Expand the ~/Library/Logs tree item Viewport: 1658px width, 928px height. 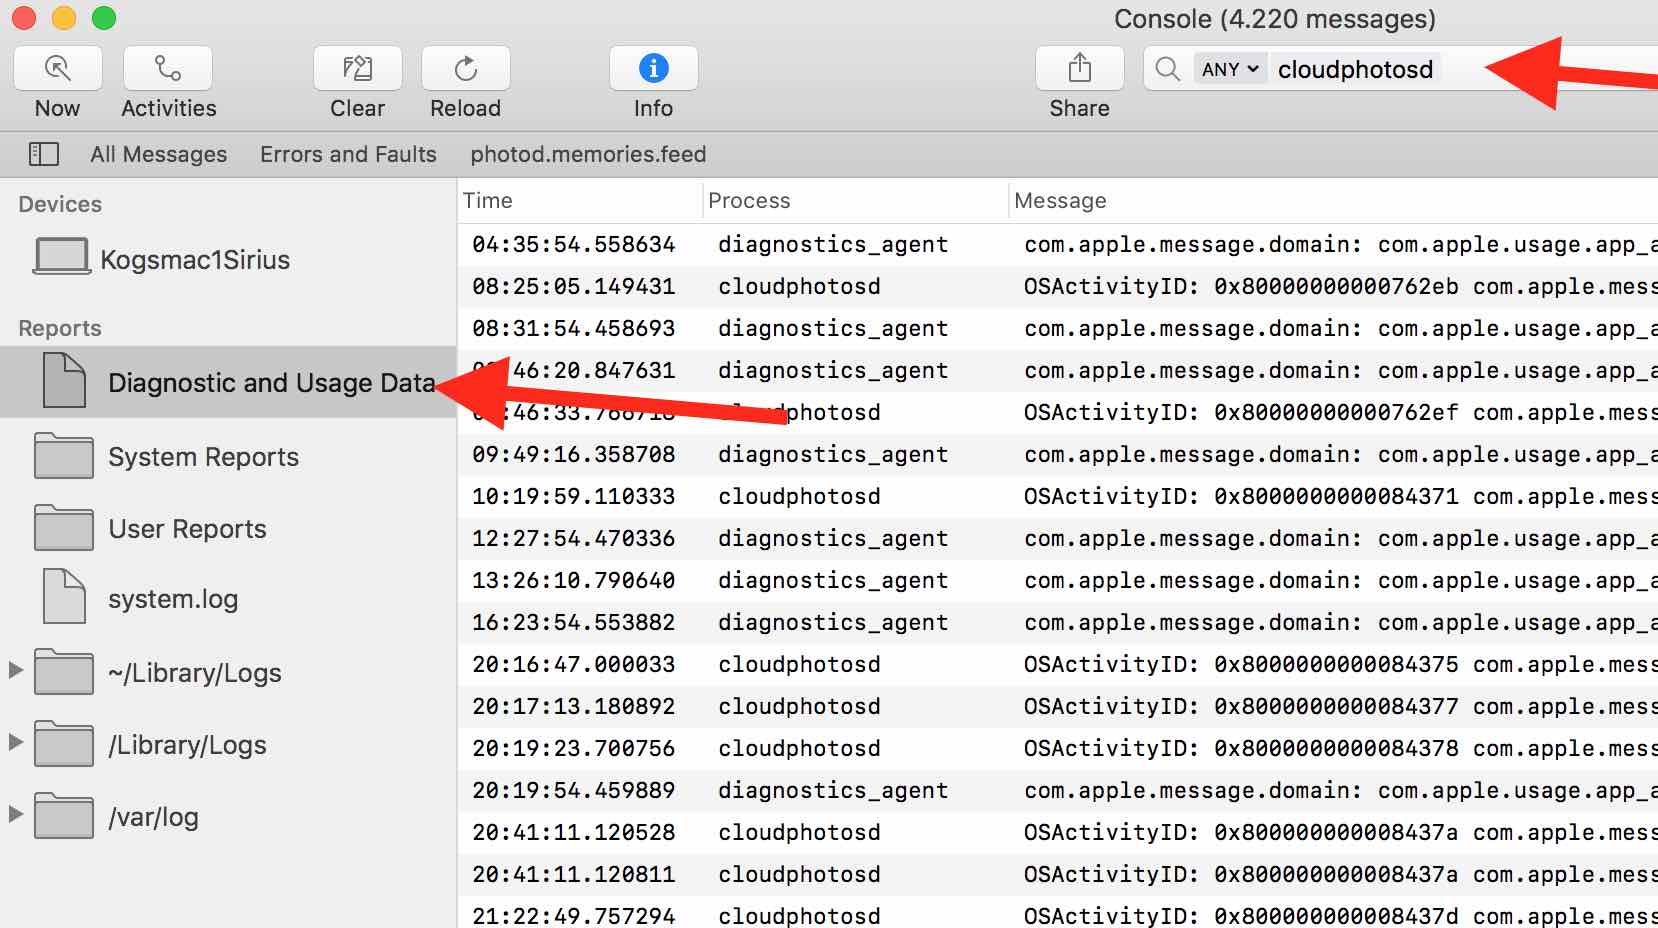[14, 672]
